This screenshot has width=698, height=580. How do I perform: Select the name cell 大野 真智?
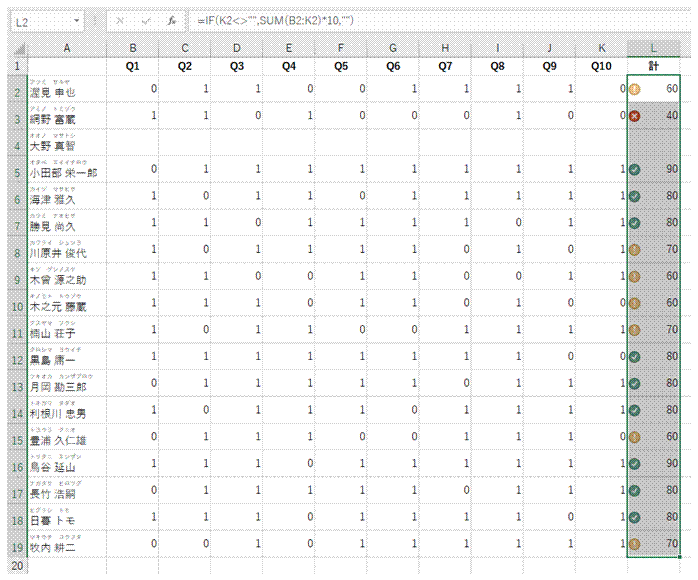click(67, 142)
